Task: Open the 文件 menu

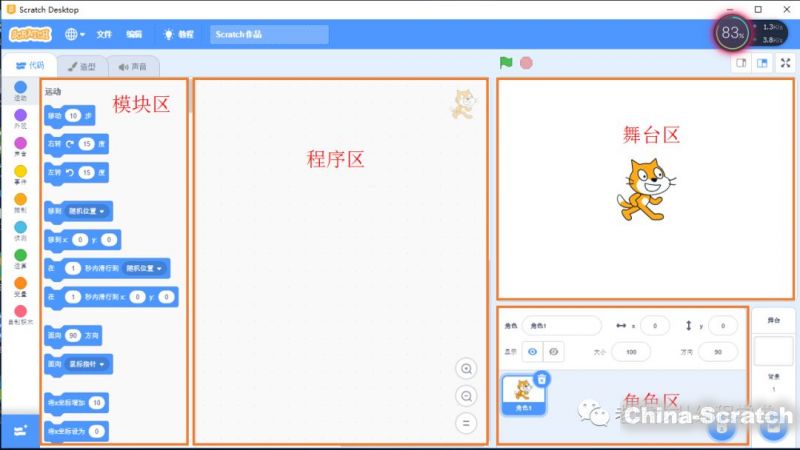Action: click(104, 34)
